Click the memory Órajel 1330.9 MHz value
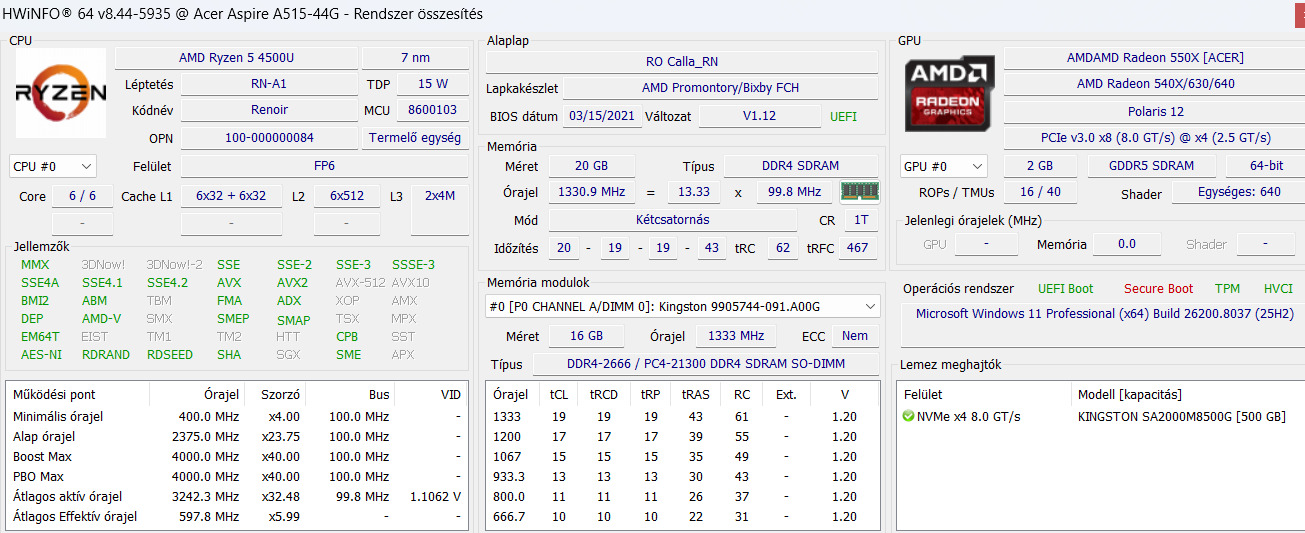This screenshot has width=1305, height=533. point(591,192)
